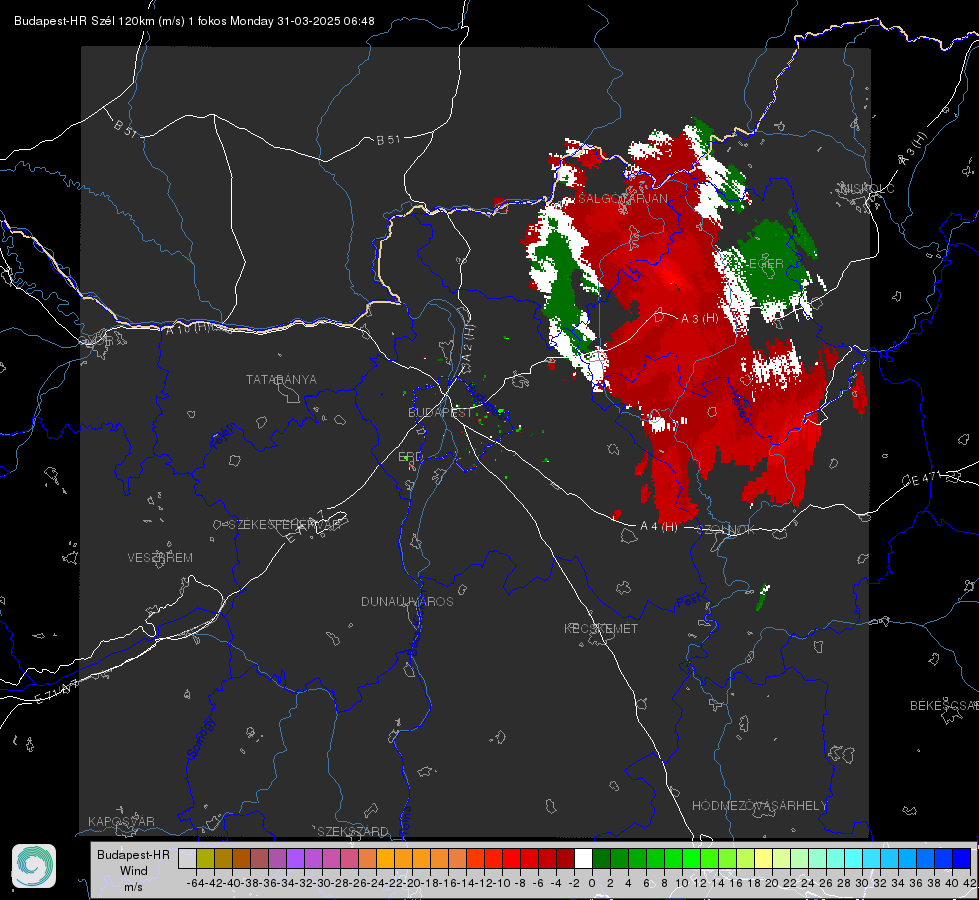This screenshot has height=900, width=979.
Task: Click the 42 legend value
Action: click(969, 883)
